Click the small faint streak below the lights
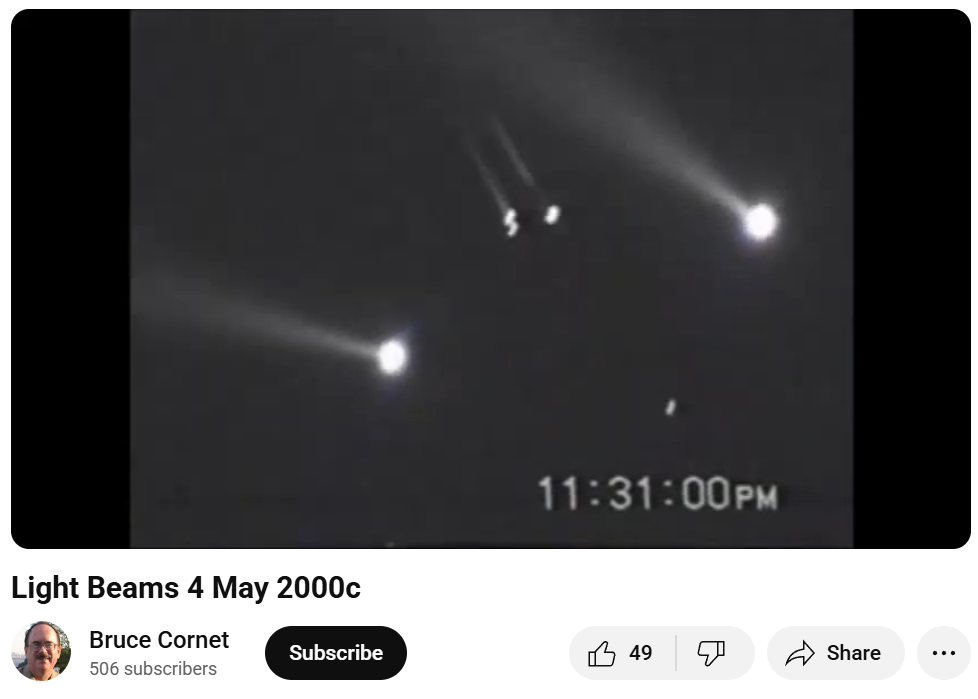Image resolution: width=978 pixels, height=699 pixels. [x=671, y=407]
